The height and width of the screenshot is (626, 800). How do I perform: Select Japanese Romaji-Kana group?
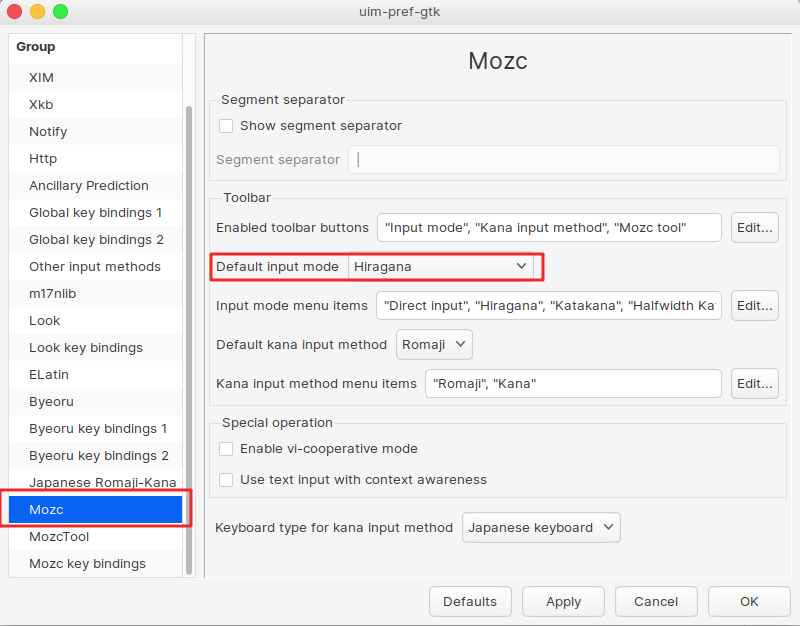tap(95, 483)
